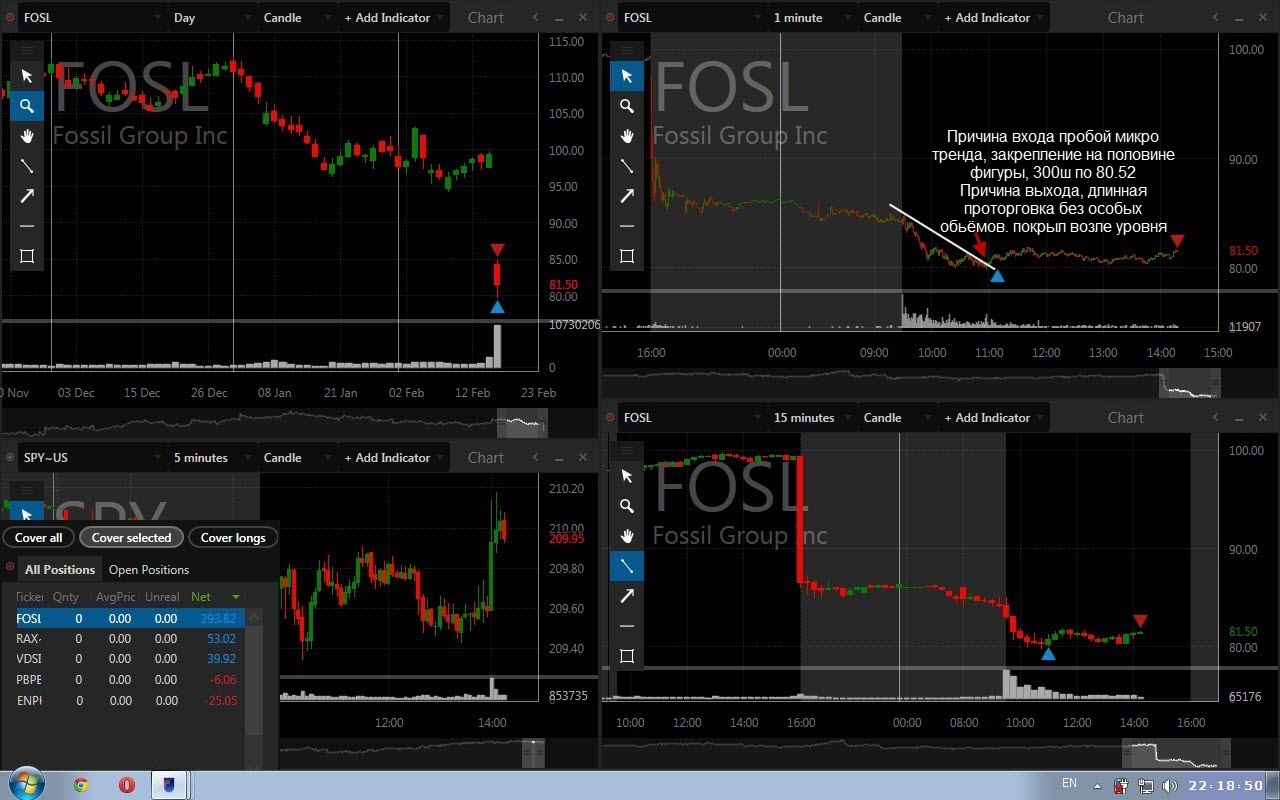Image resolution: width=1280 pixels, height=800 pixels.
Task: Select the pointer tool in 15 minutes chart
Action: click(x=627, y=476)
